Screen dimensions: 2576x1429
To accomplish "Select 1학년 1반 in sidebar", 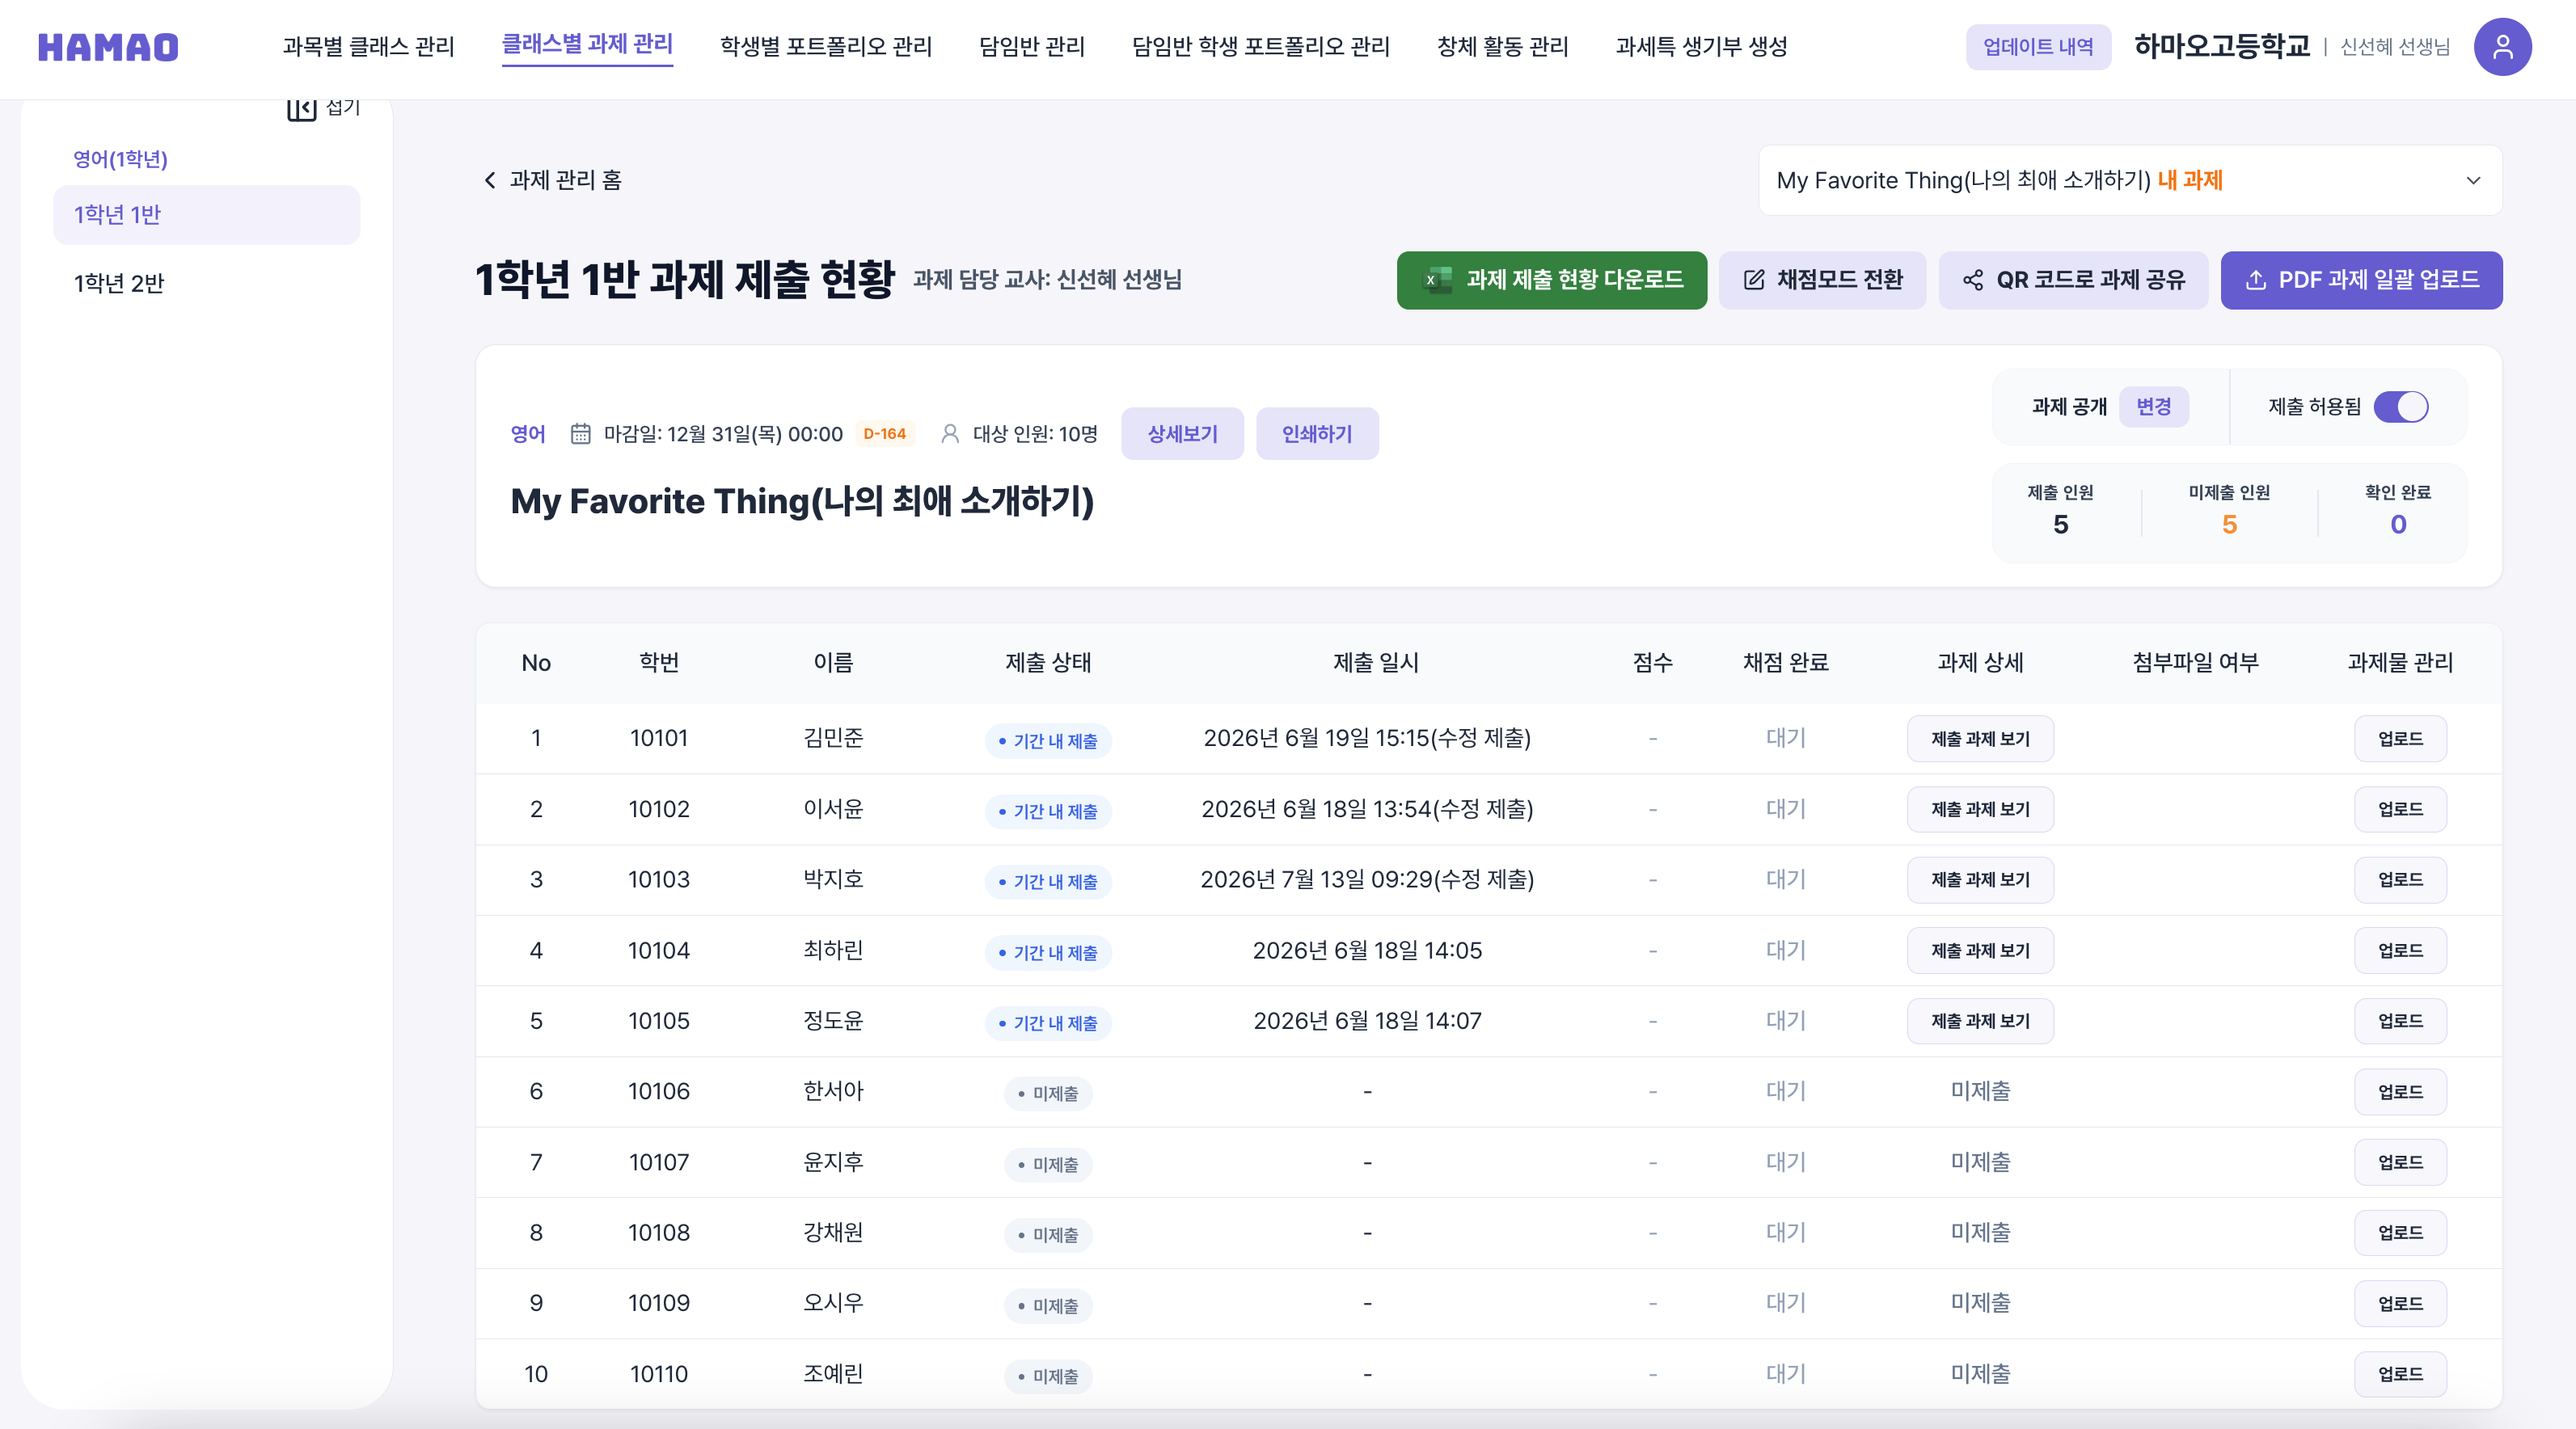I will coord(207,215).
